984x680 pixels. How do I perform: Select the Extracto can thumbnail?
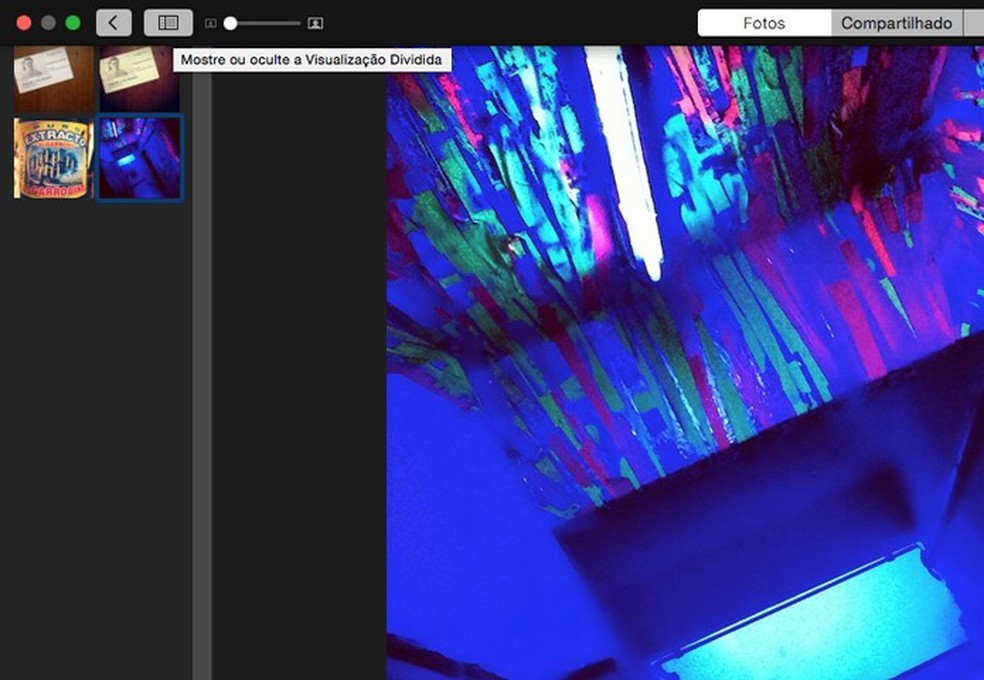coord(54,158)
